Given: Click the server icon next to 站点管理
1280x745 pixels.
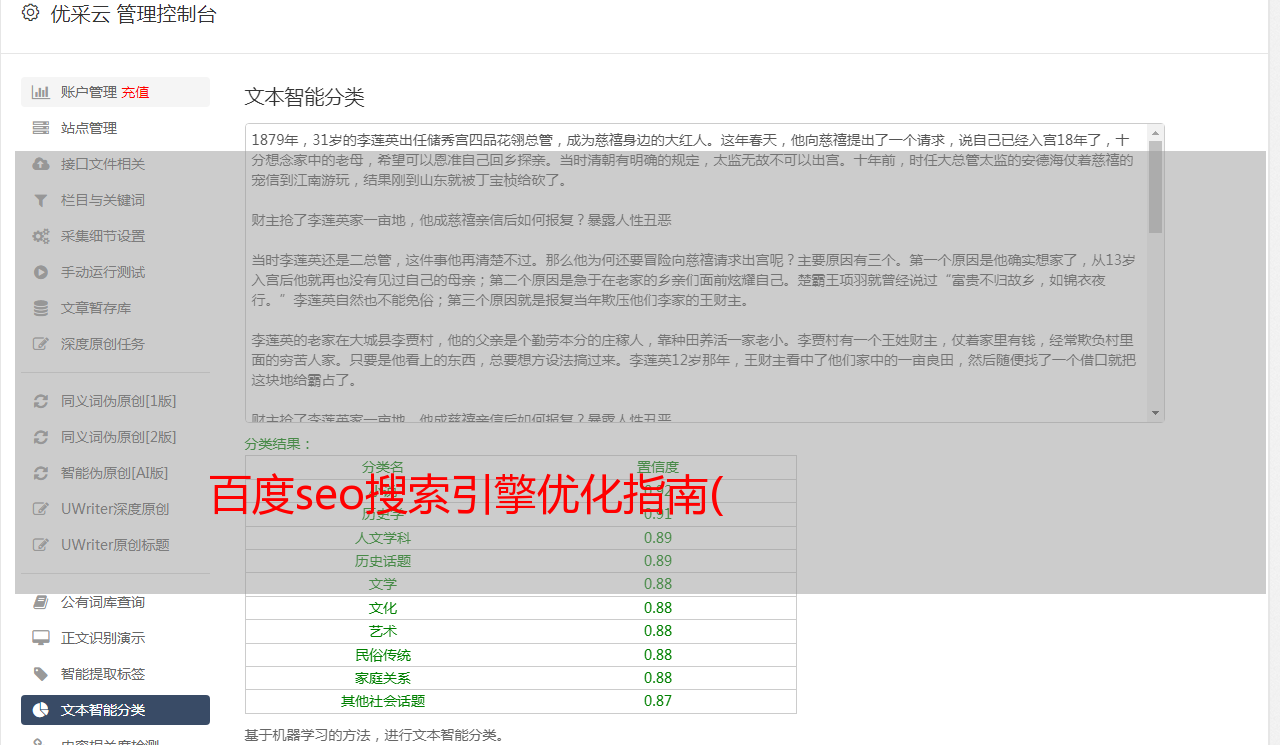Looking at the screenshot, I should pyautogui.click(x=41, y=128).
